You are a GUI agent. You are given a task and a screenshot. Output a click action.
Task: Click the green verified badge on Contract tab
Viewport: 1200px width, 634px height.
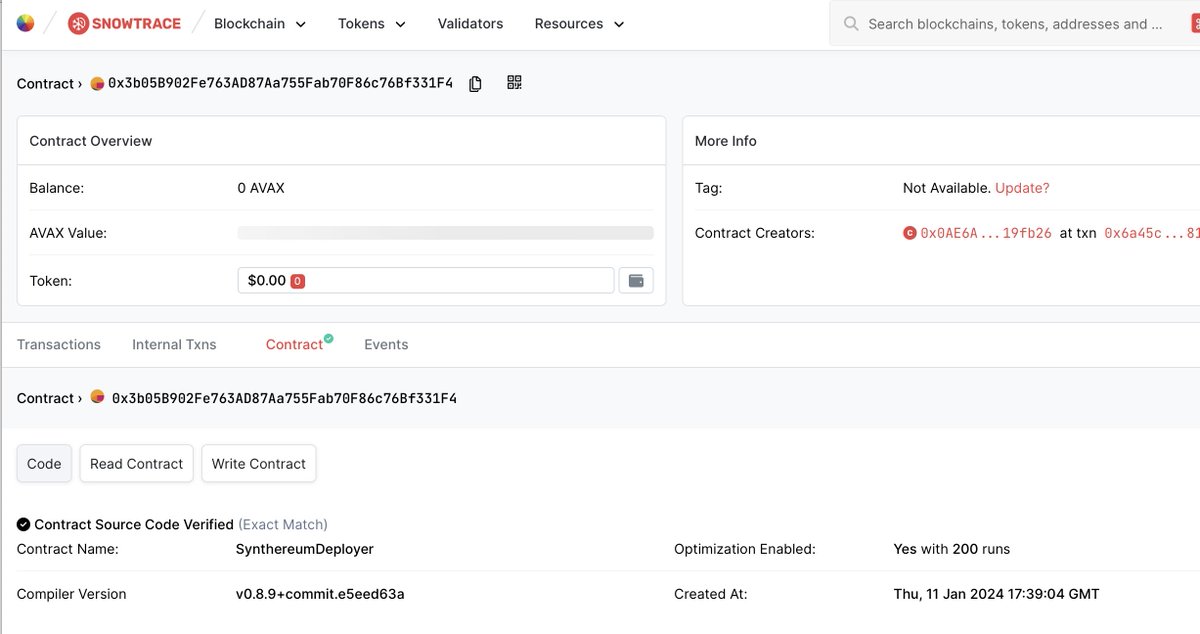click(x=328, y=339)
